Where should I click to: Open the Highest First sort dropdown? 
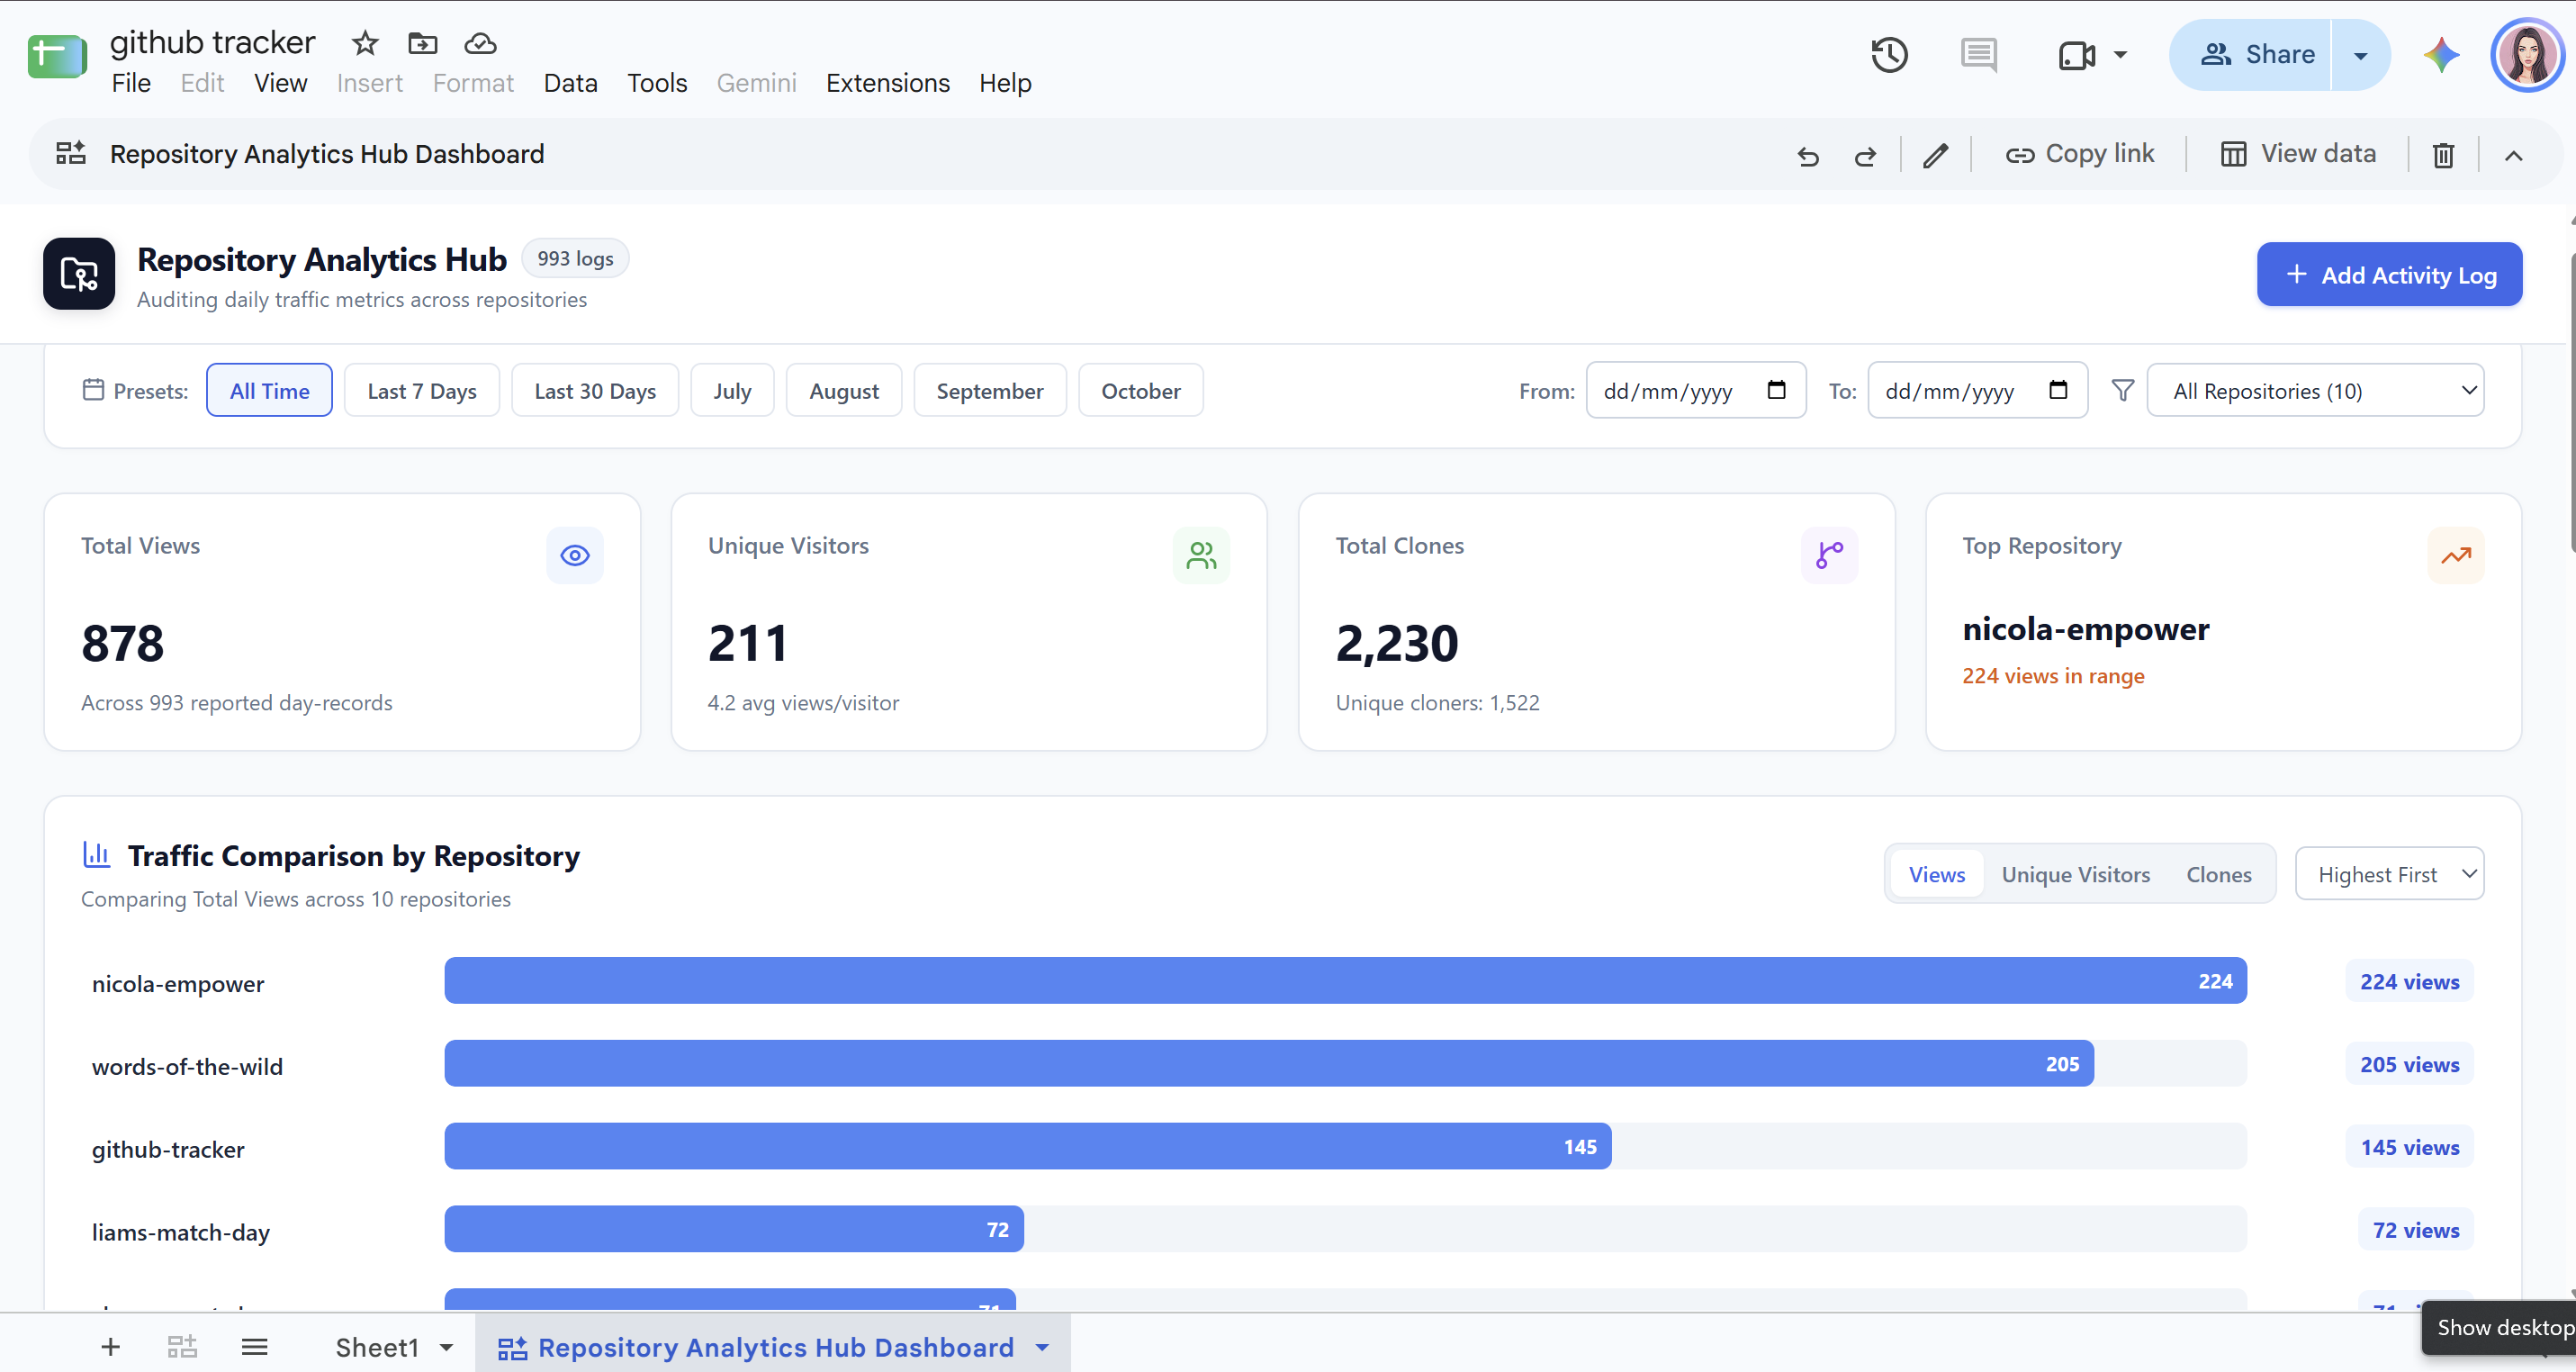pyautogui.click(x=2389, y=874)
